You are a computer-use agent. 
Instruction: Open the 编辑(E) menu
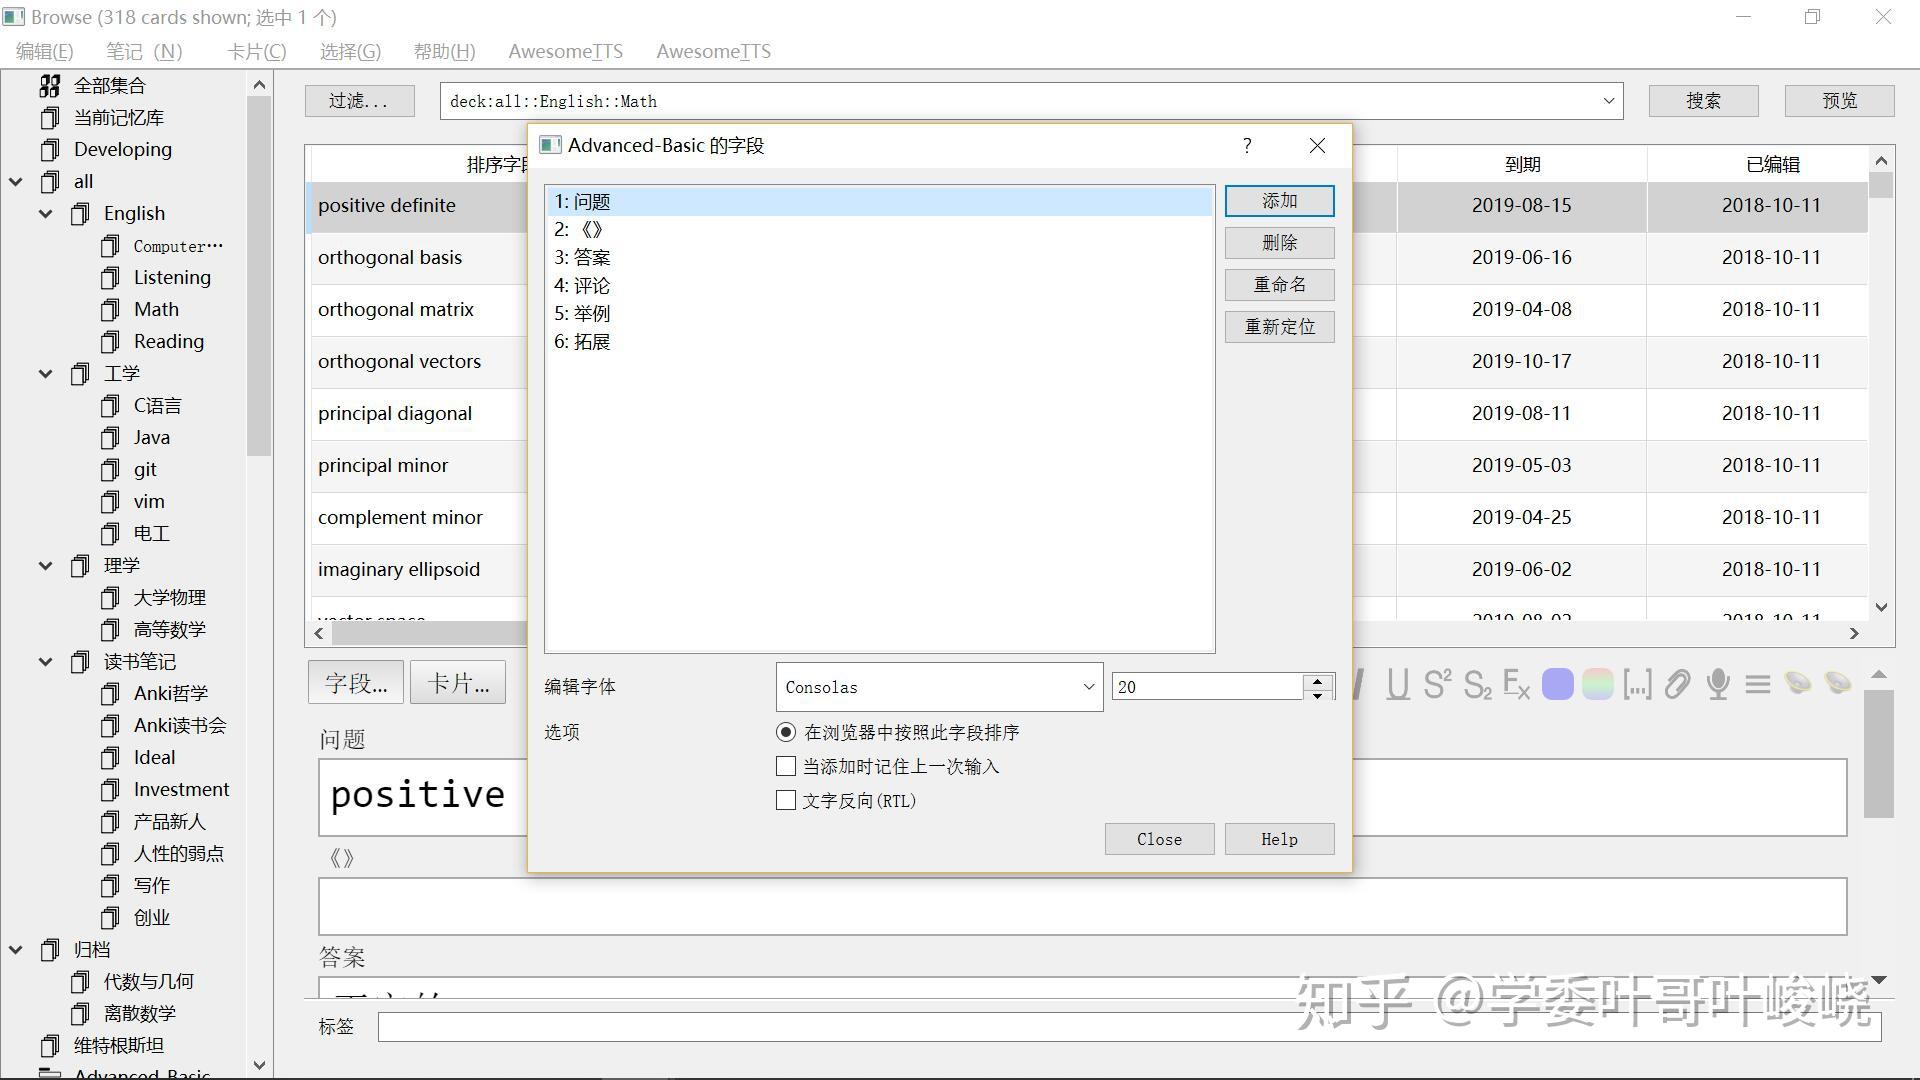click(44, 51)
